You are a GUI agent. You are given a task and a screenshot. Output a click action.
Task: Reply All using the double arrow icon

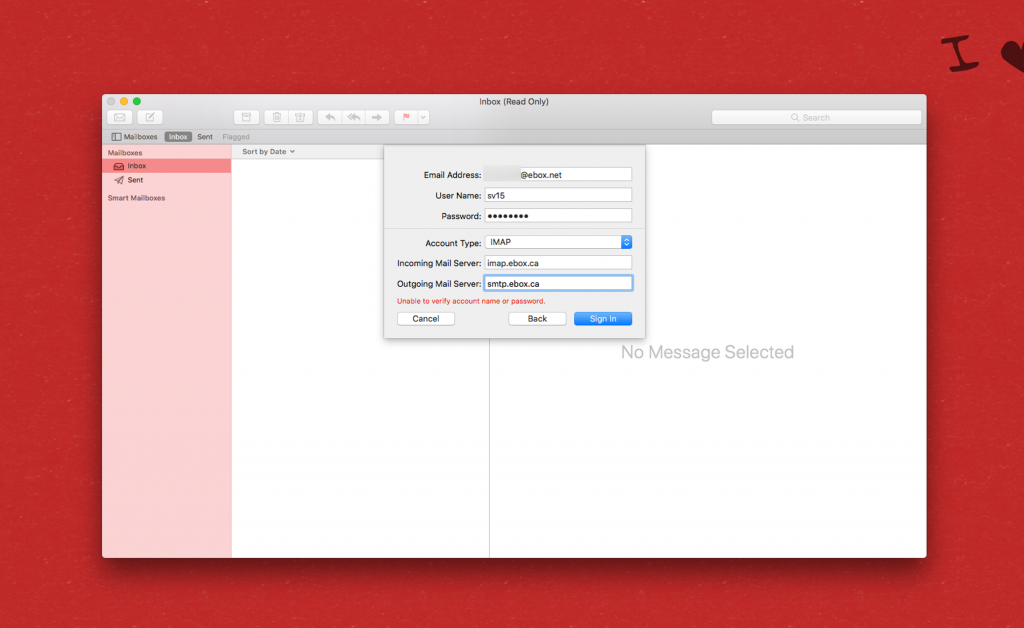354,118
